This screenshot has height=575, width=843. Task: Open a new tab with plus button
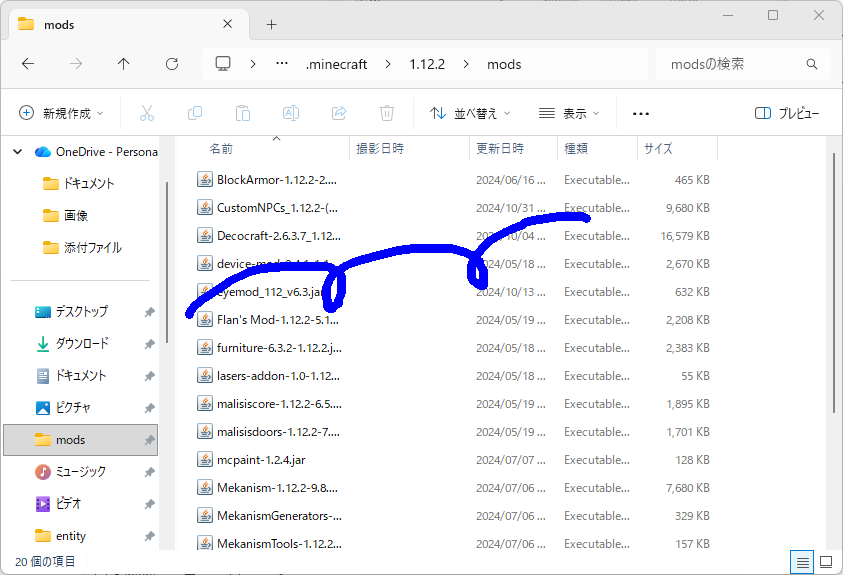pyautogui.click(x=271, y=24)
